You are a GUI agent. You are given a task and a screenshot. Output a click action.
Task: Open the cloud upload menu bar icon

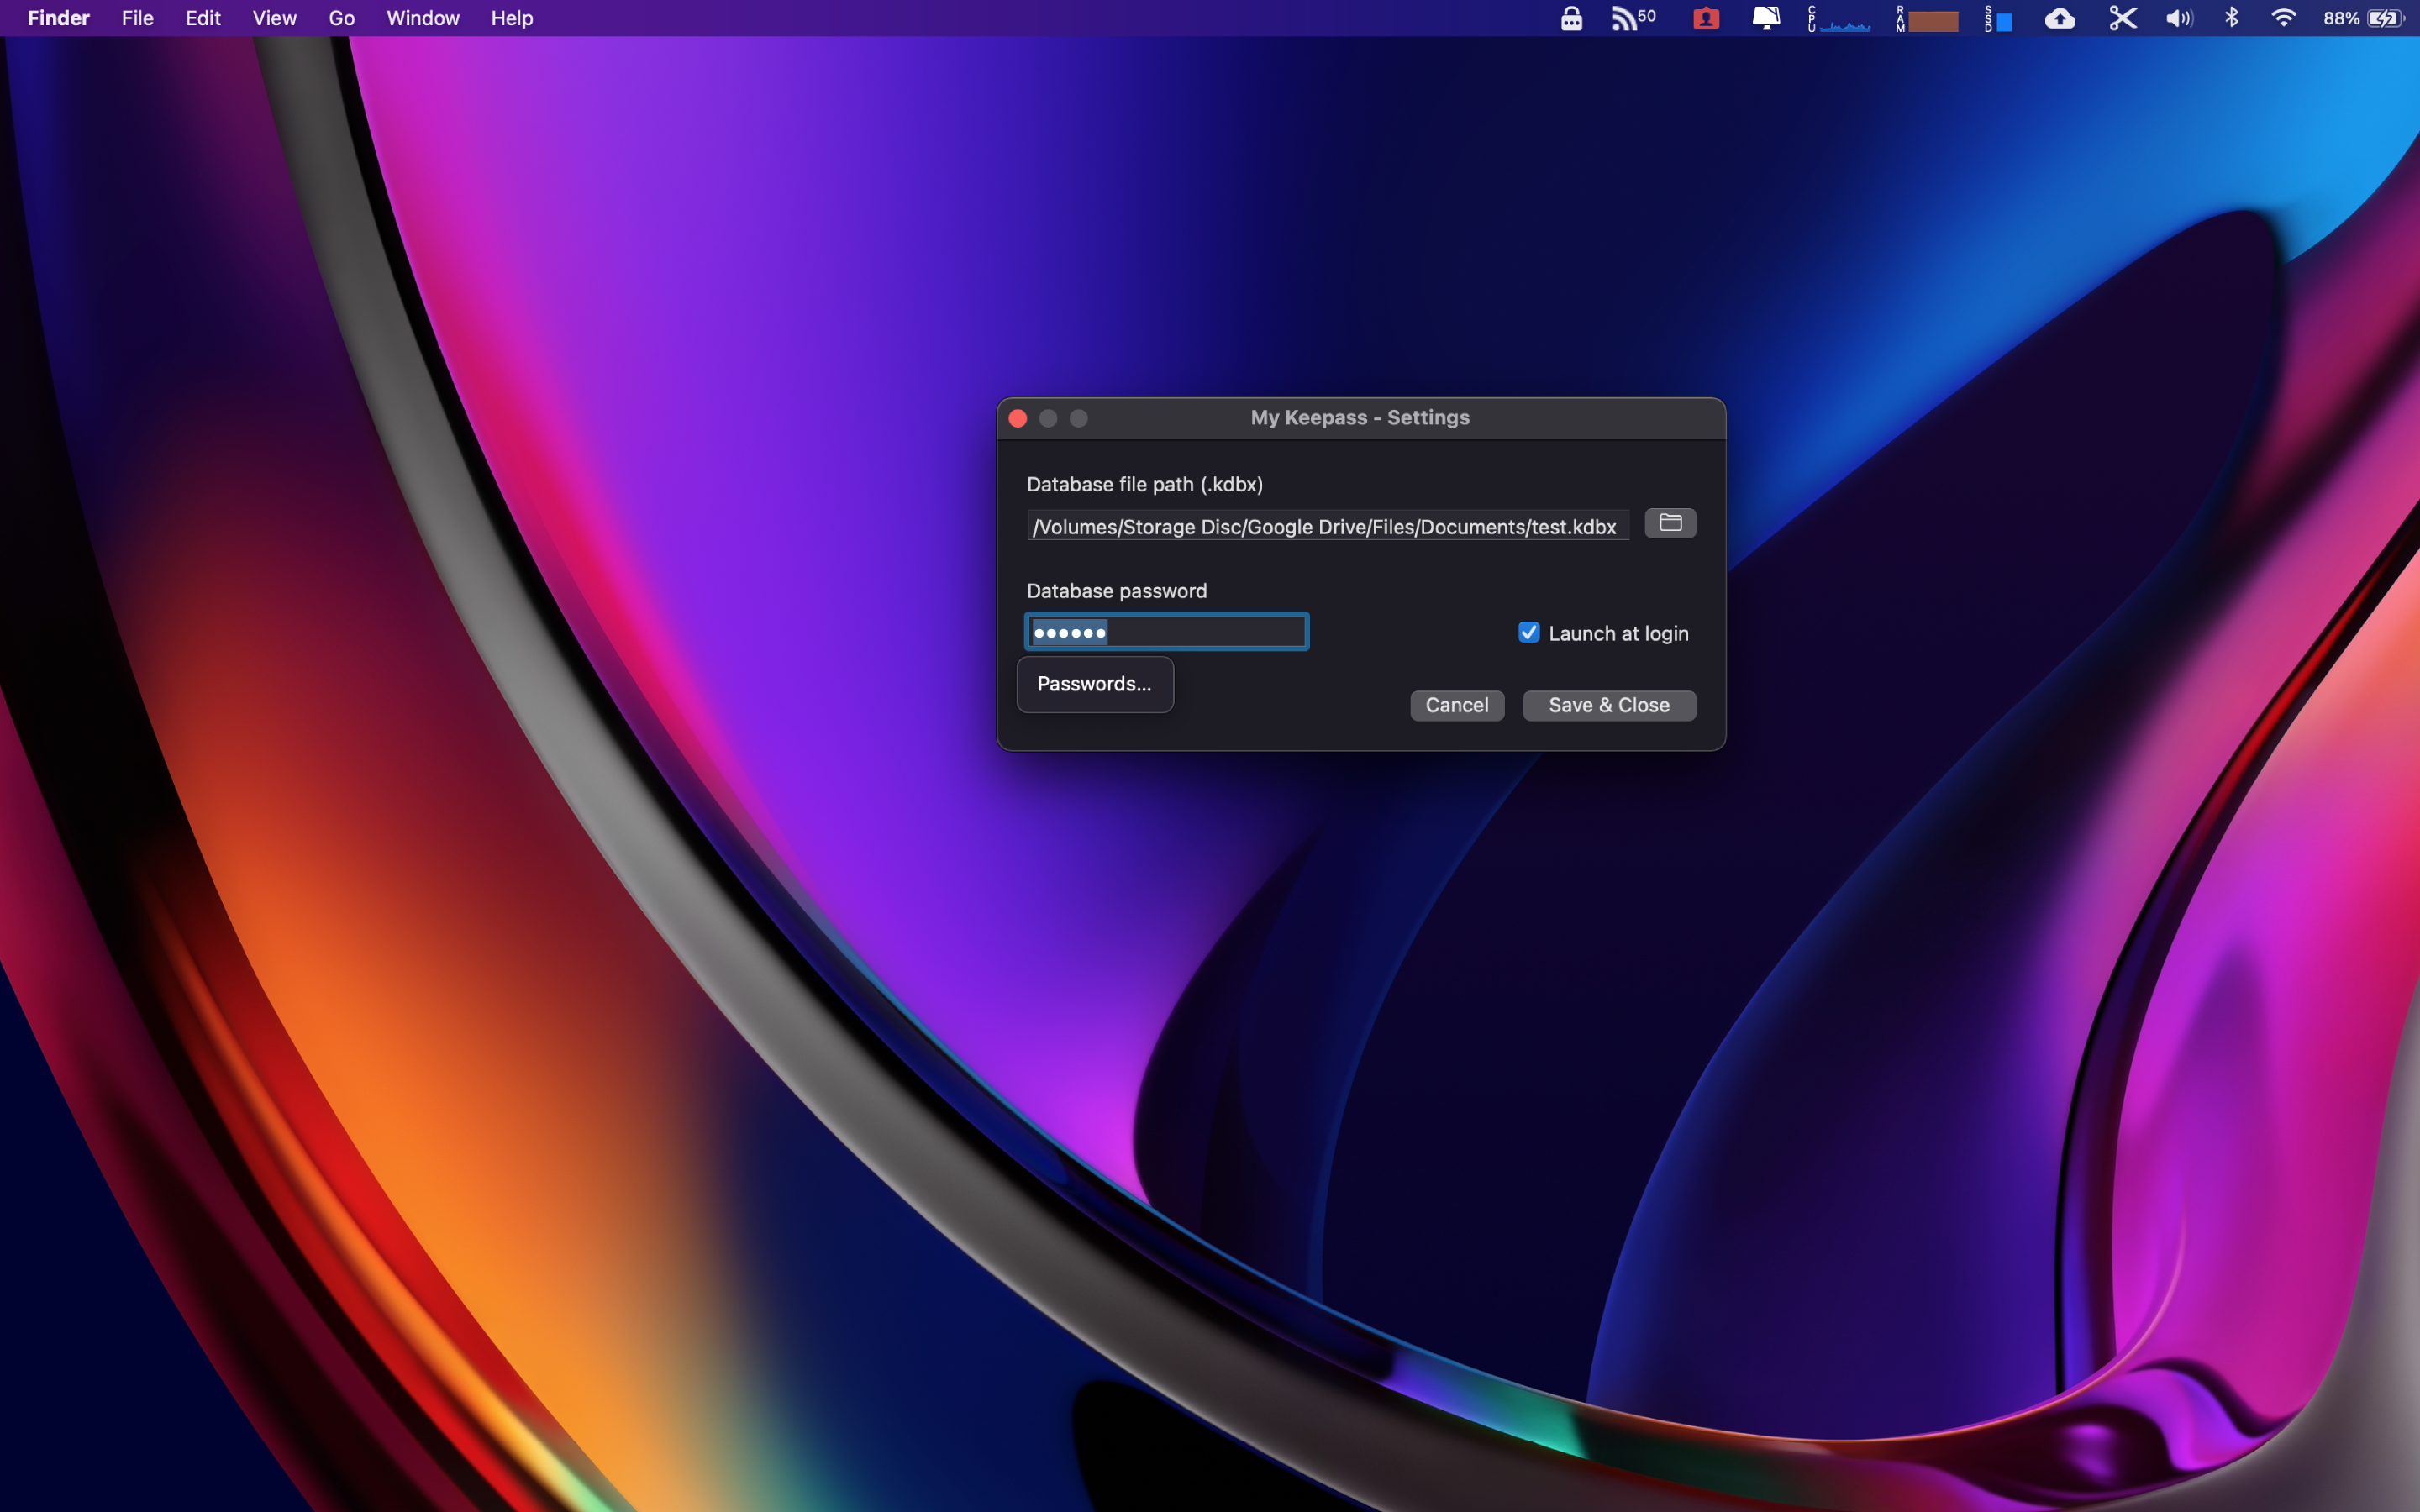[2060, 18]
